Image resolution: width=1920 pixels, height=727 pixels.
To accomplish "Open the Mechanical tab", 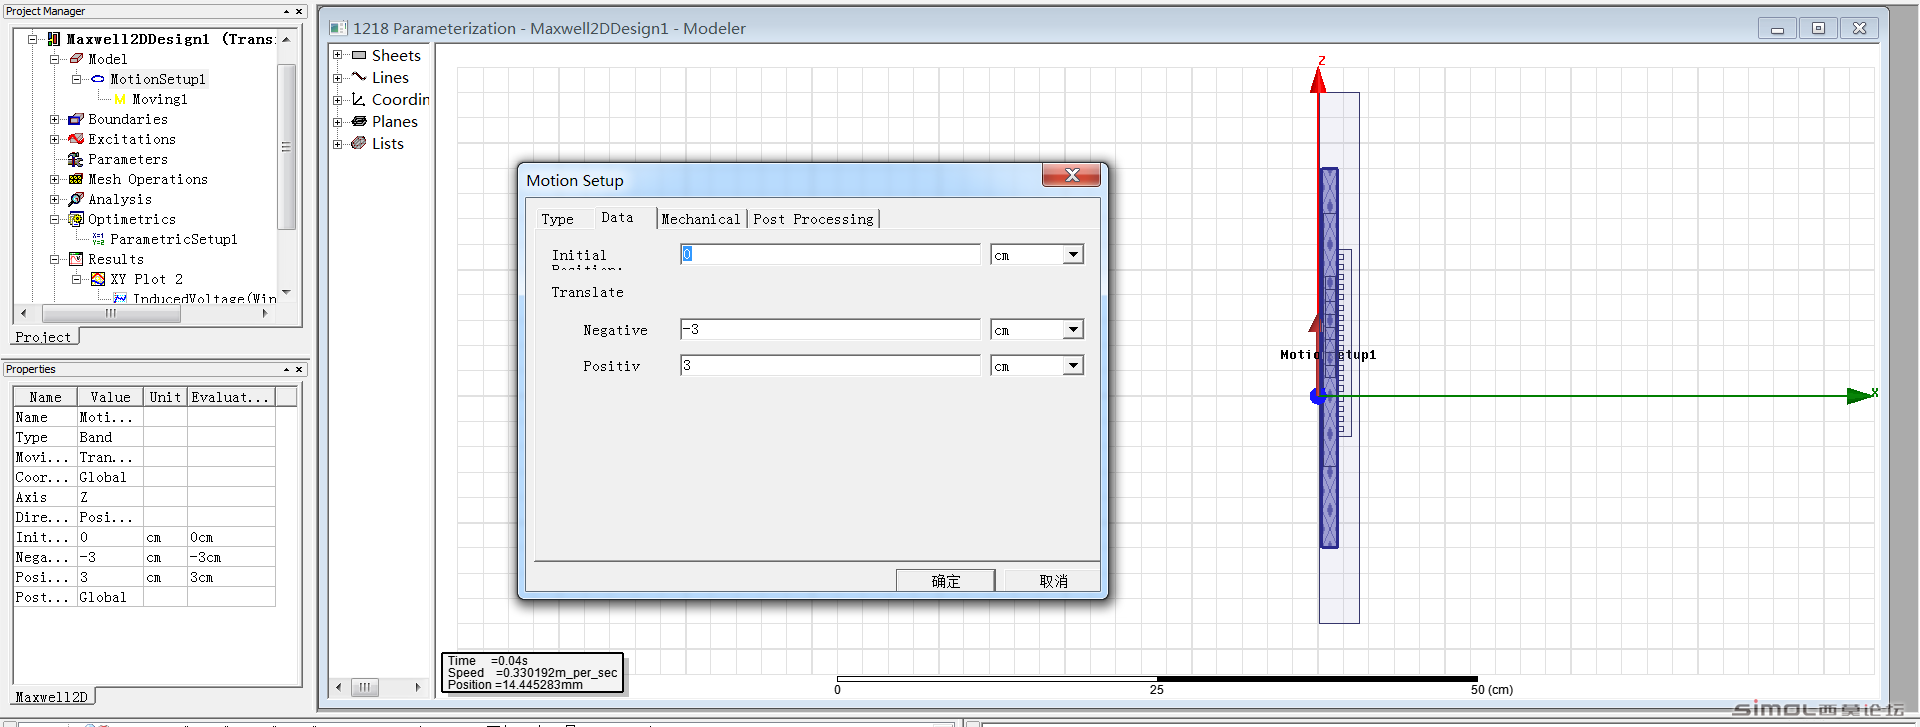I will pyautogui.click(x=701, y=219).
